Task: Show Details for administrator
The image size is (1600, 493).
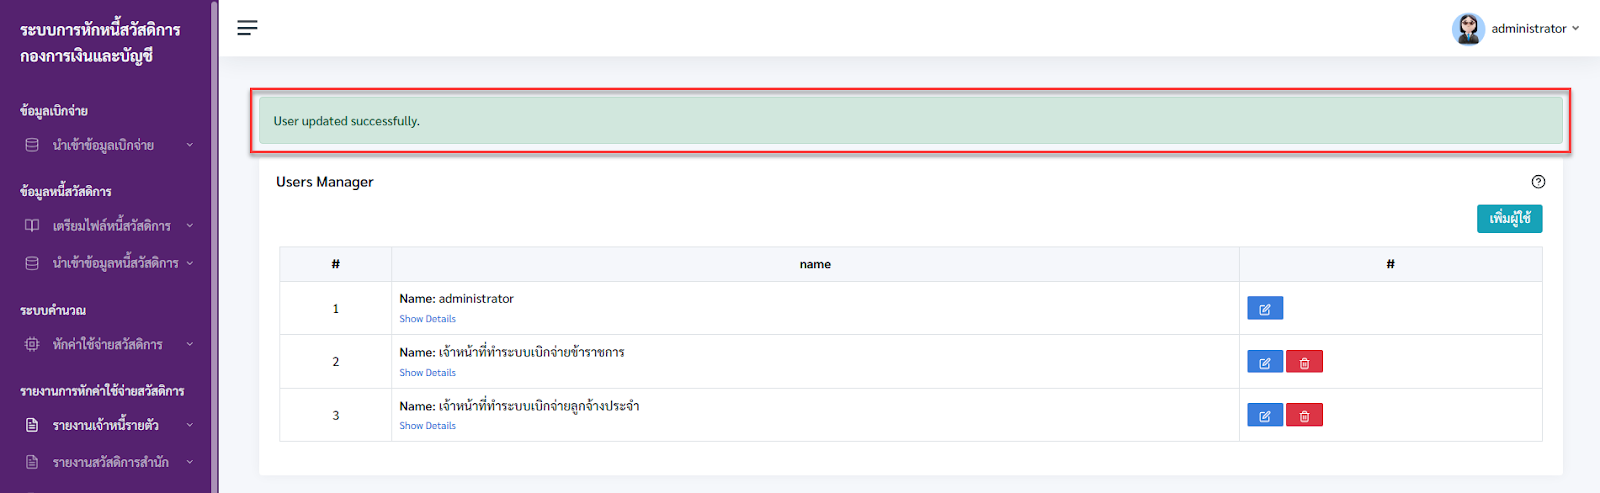Action: point(427,319)
